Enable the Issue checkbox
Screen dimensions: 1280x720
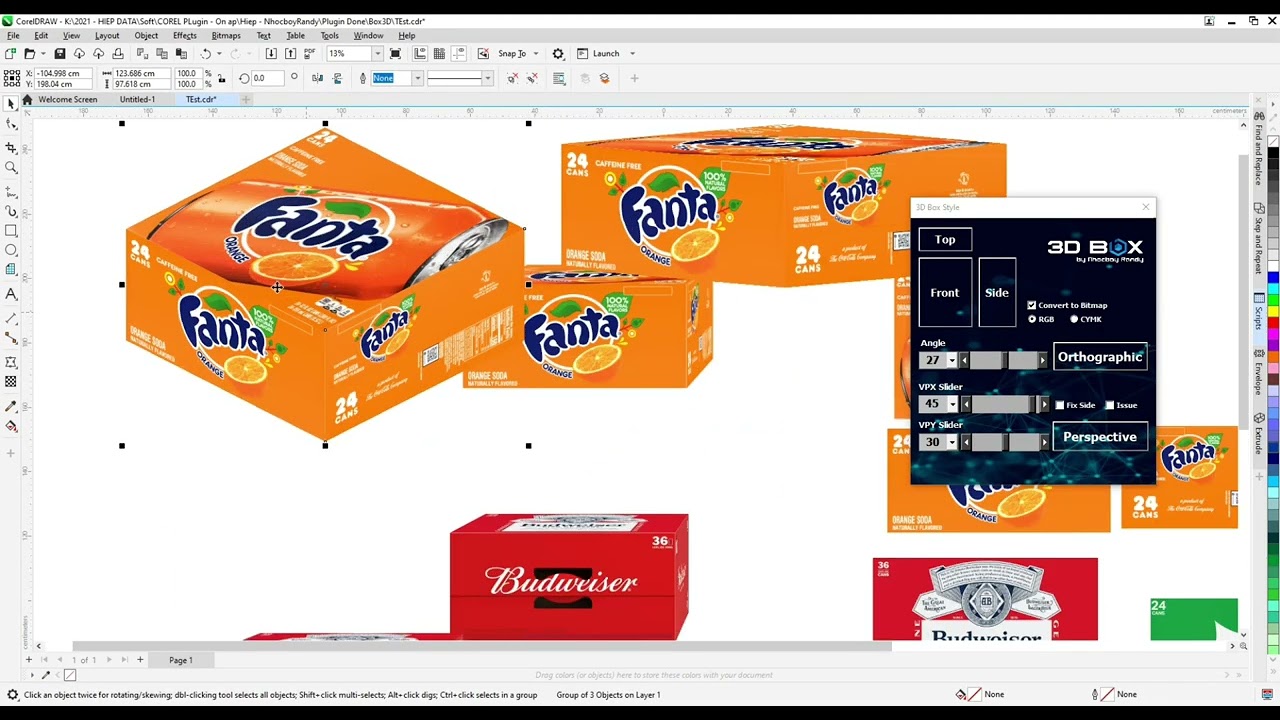point(1110,405)
